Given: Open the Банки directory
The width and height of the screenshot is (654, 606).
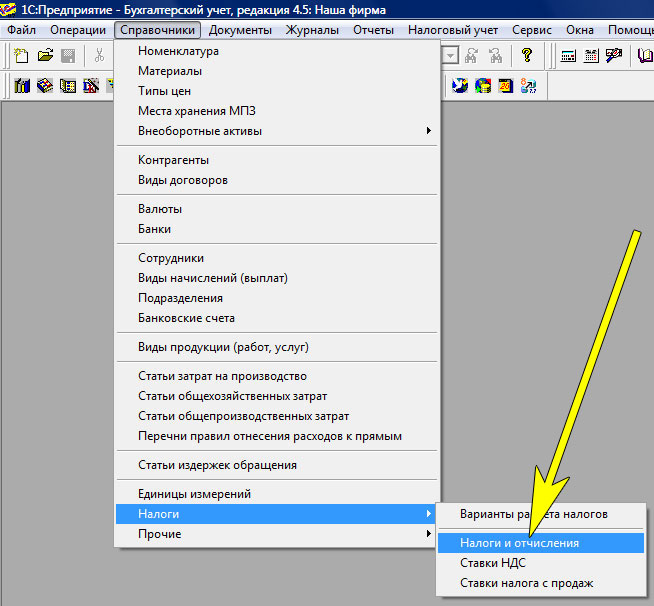Looking at the screenshot, I should 277,229.
